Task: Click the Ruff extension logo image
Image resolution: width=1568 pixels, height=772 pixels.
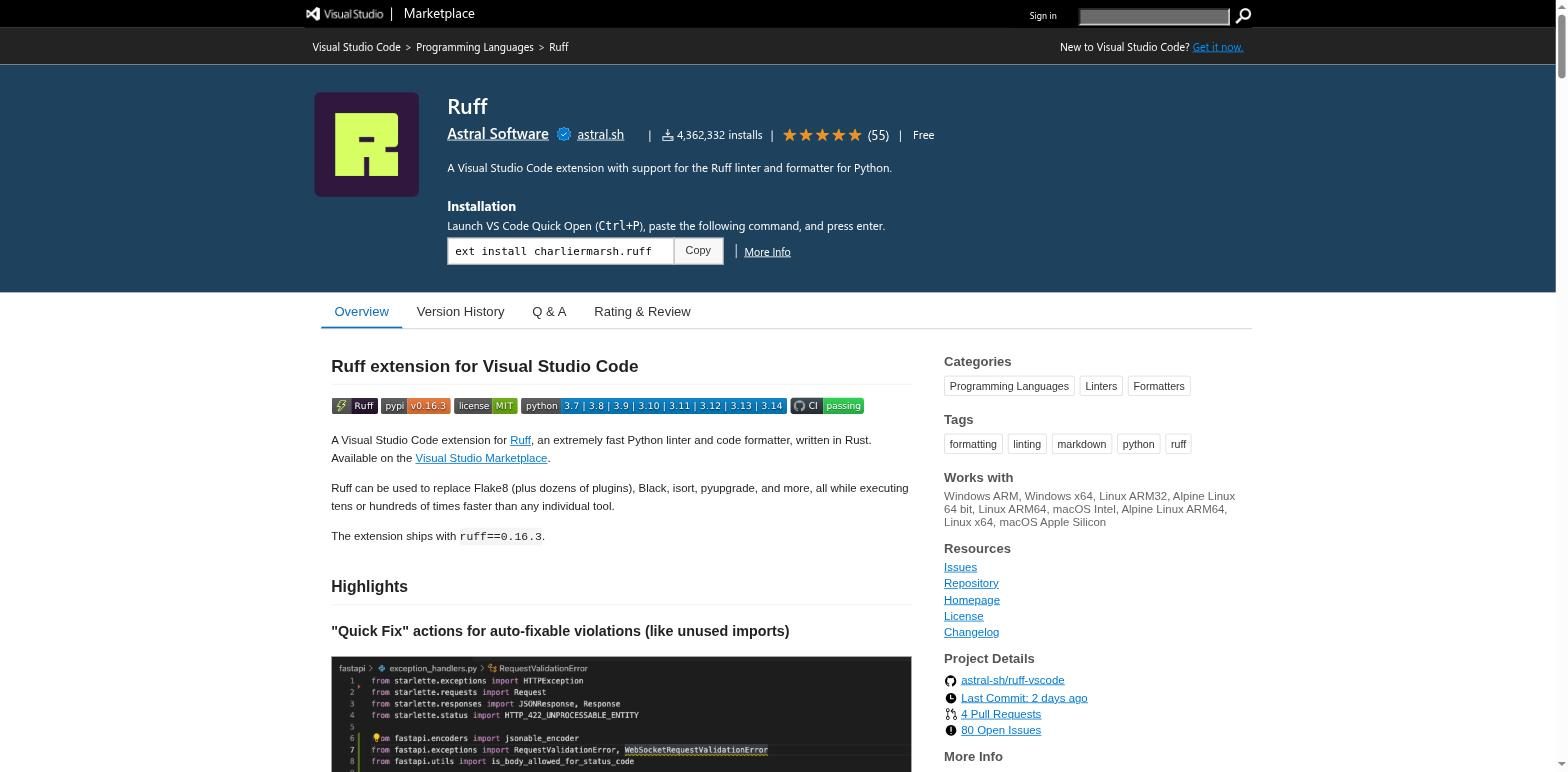Action: pos(367,145)
